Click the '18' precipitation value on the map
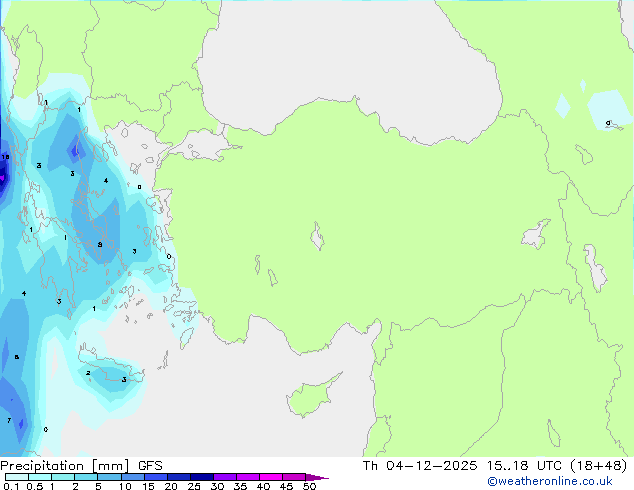The image size is (634, 490). point(5,157)
